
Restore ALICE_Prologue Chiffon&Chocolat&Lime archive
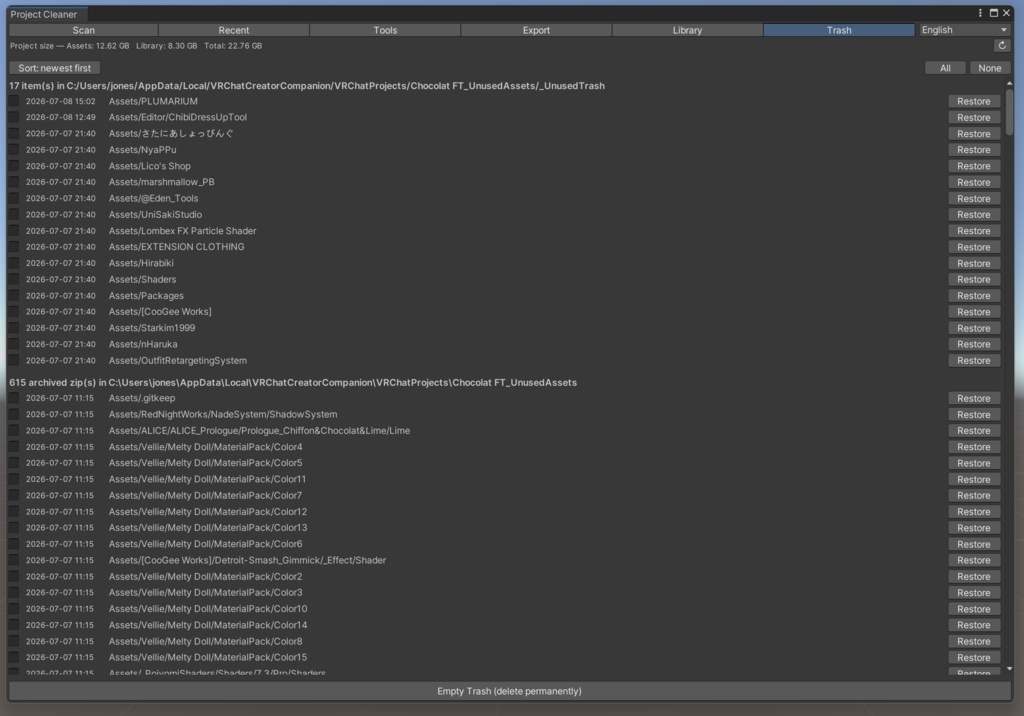pyautogui.click(x=974, y=431)
